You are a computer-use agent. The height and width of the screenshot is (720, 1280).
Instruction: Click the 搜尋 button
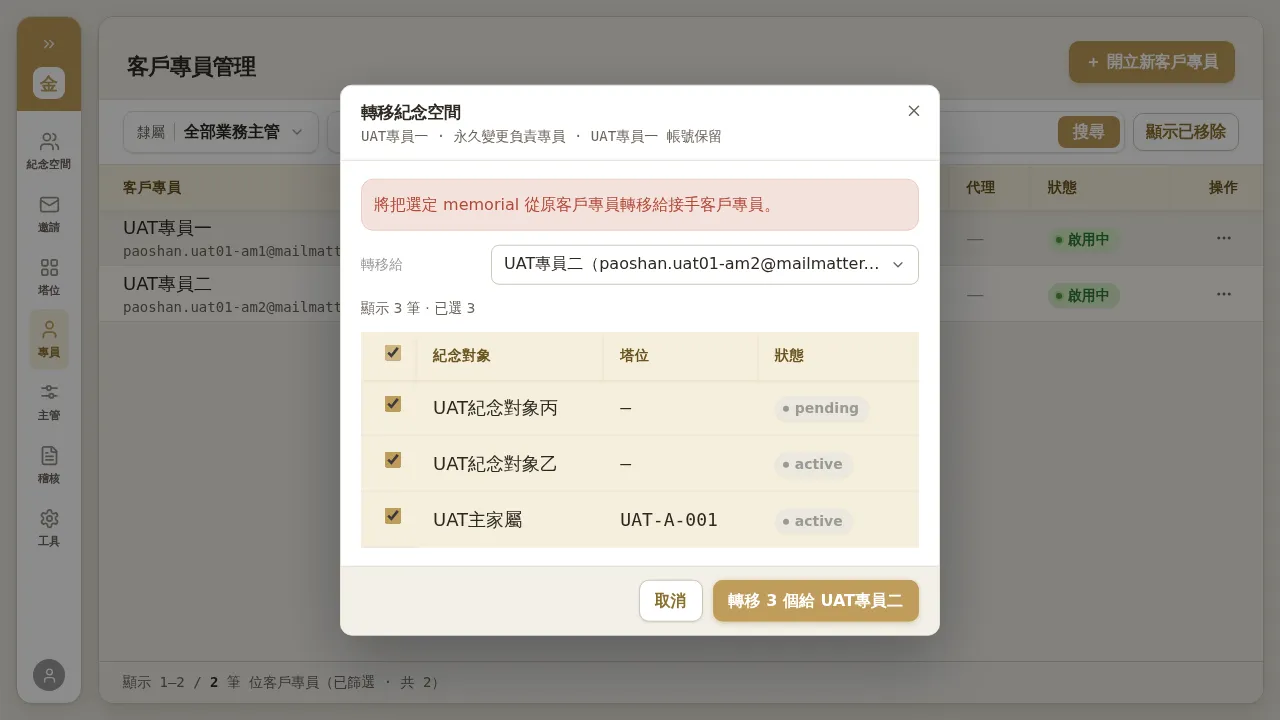(x=1089, y=132)
